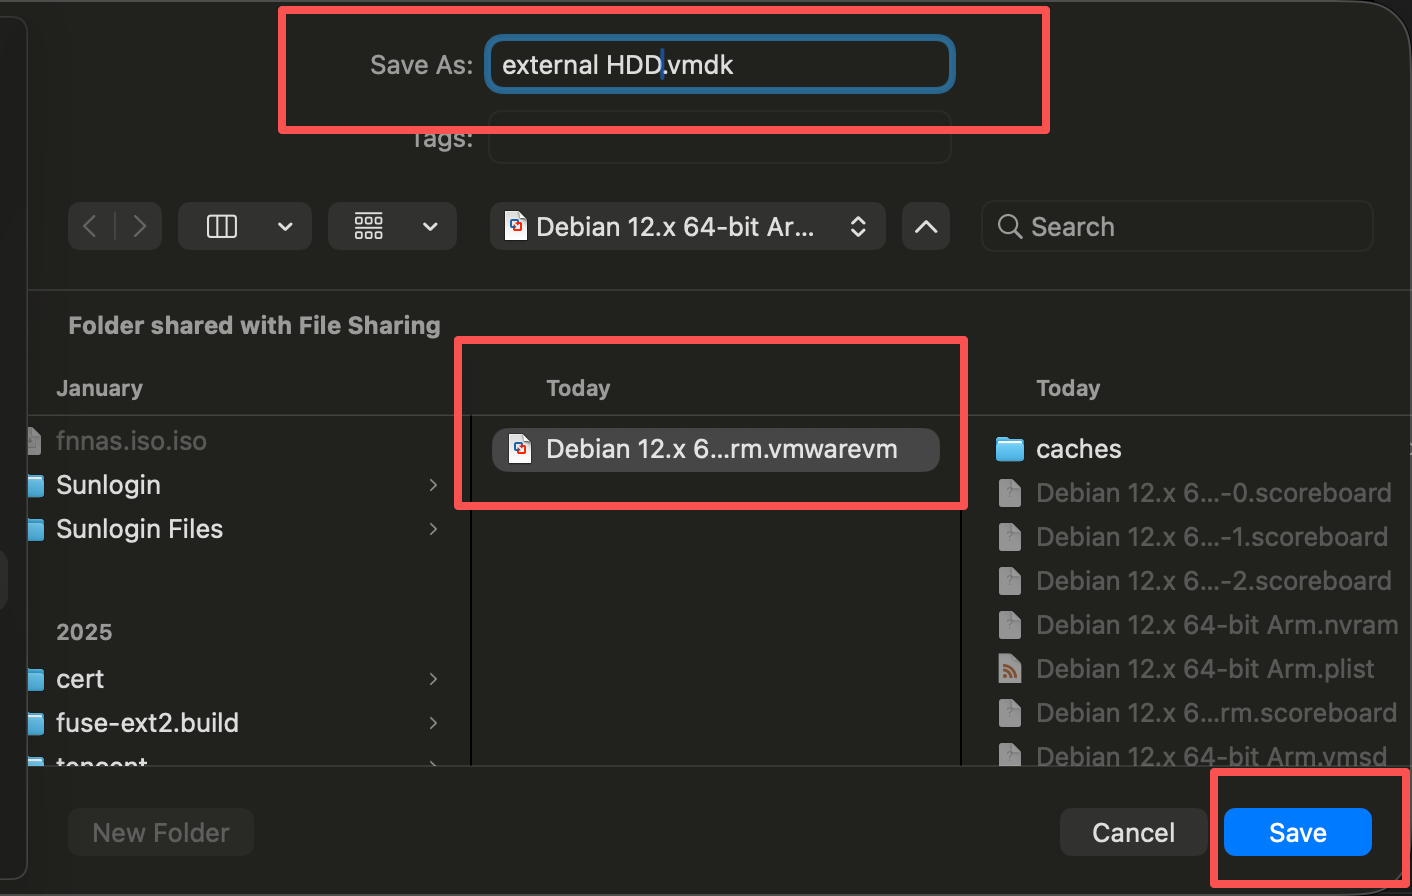The width and height of the screenshot is (1412, 896).
Task: Open the view mode dropdown chevron
Action: click(285, 227)
